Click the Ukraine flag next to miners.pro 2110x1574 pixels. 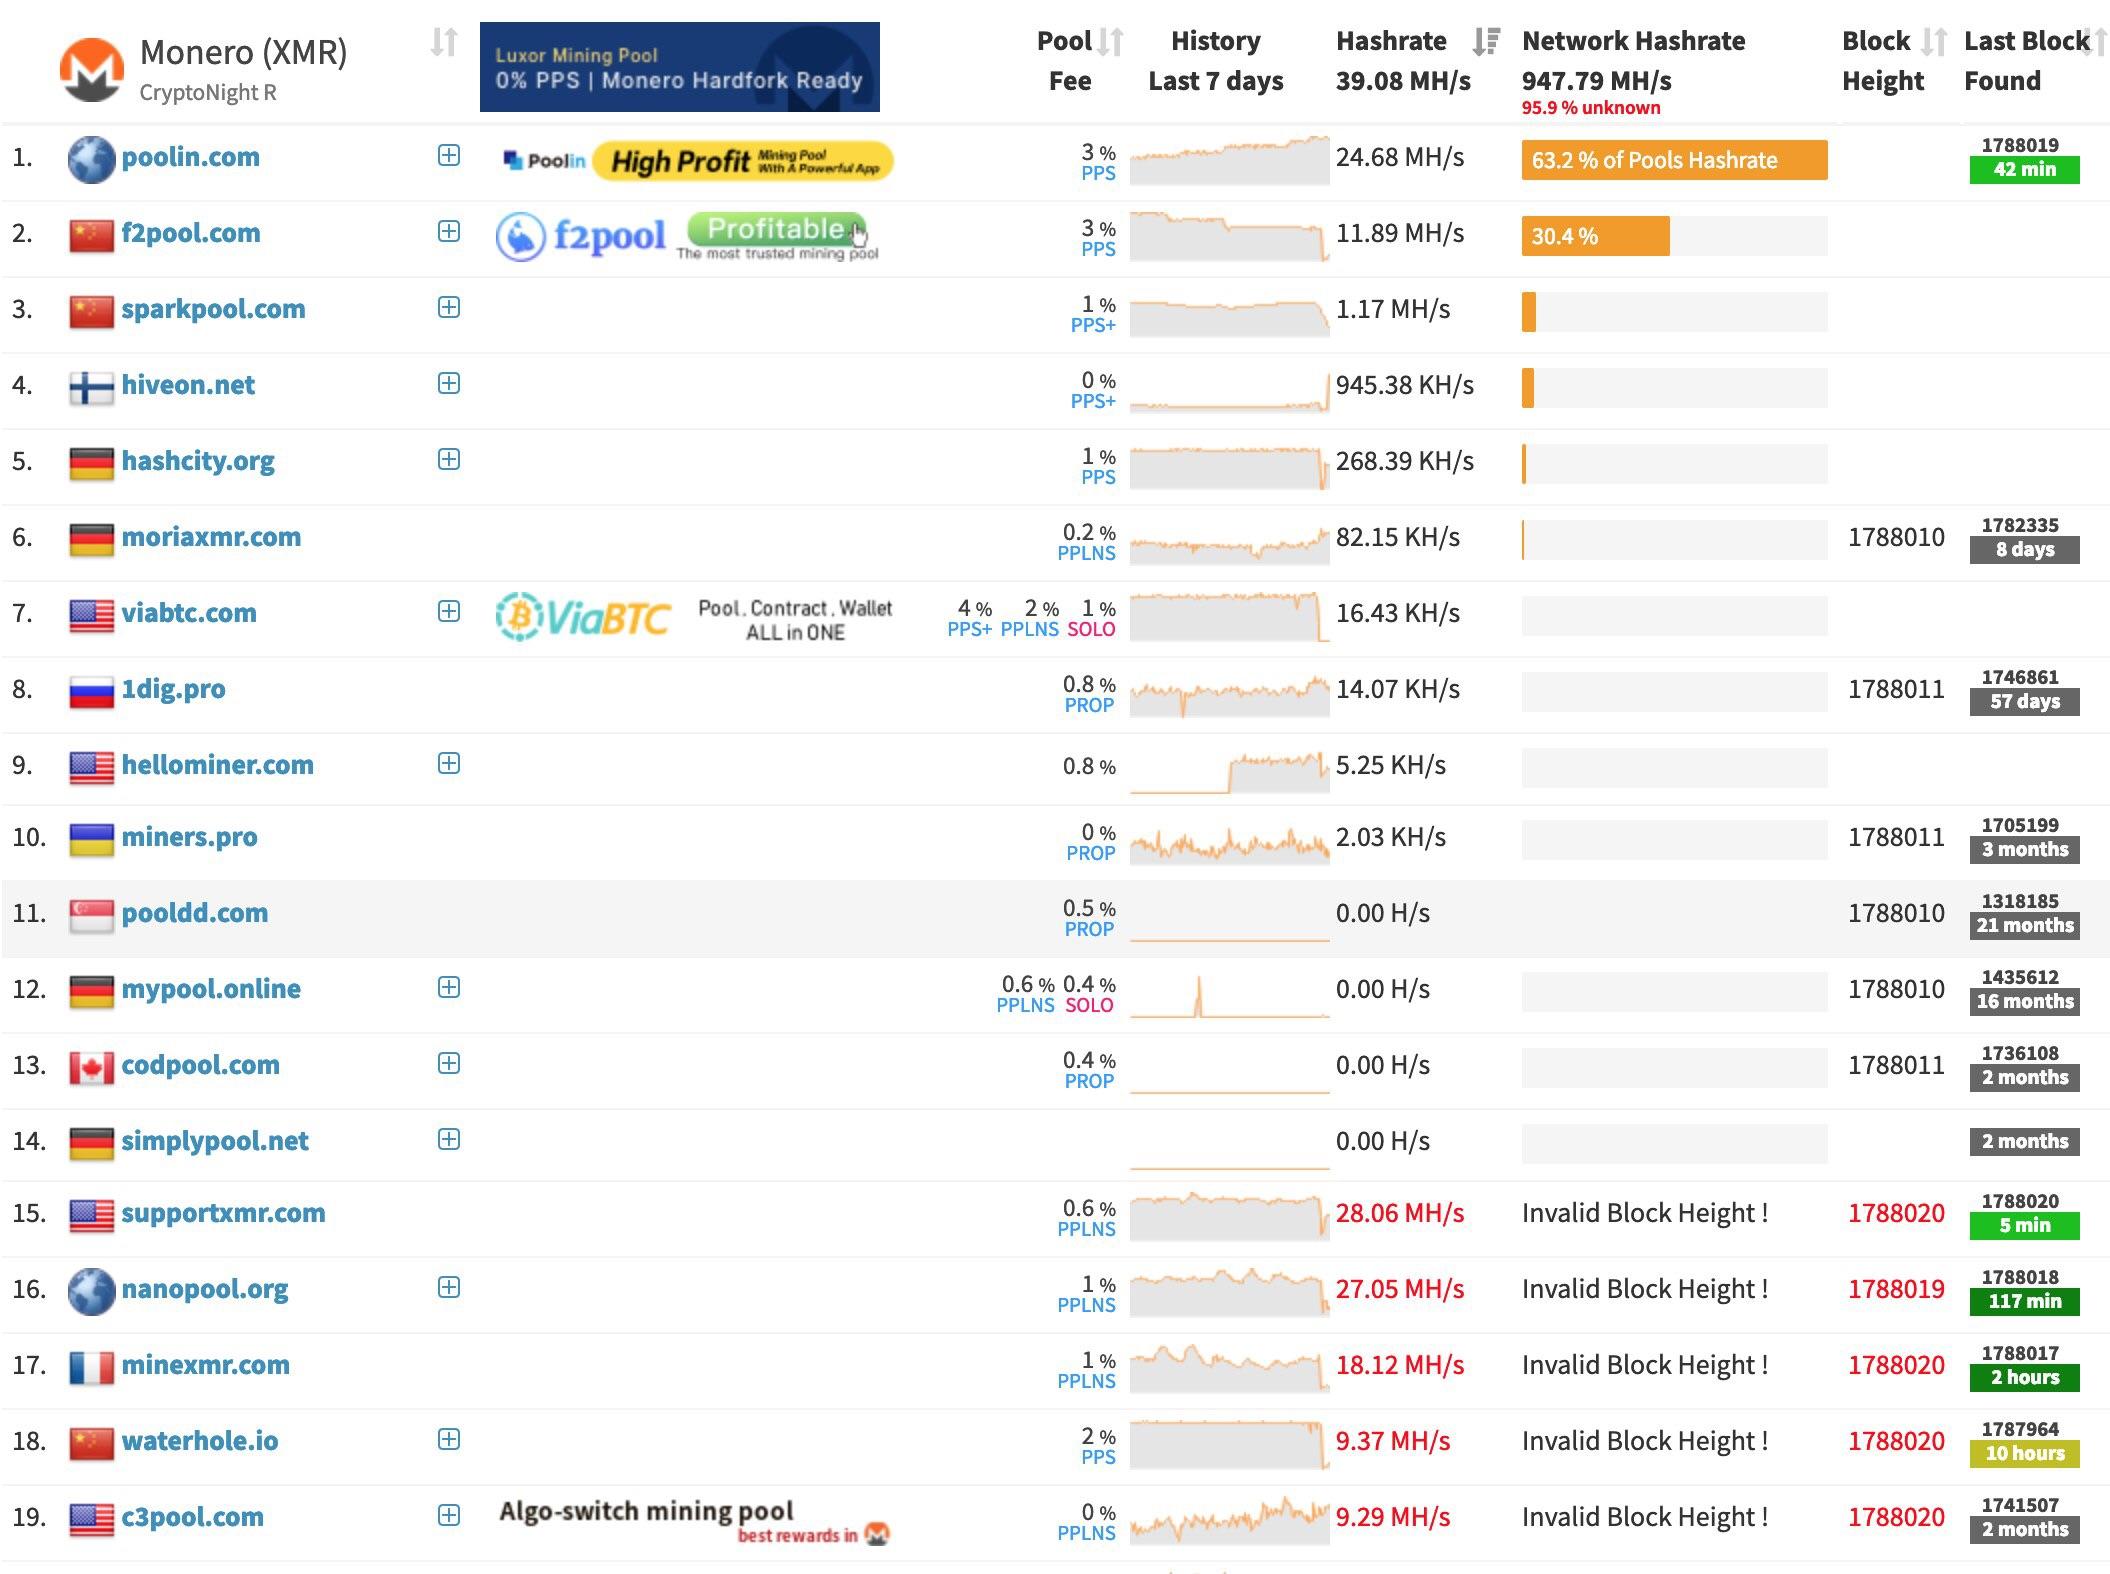tap(92, 840)
